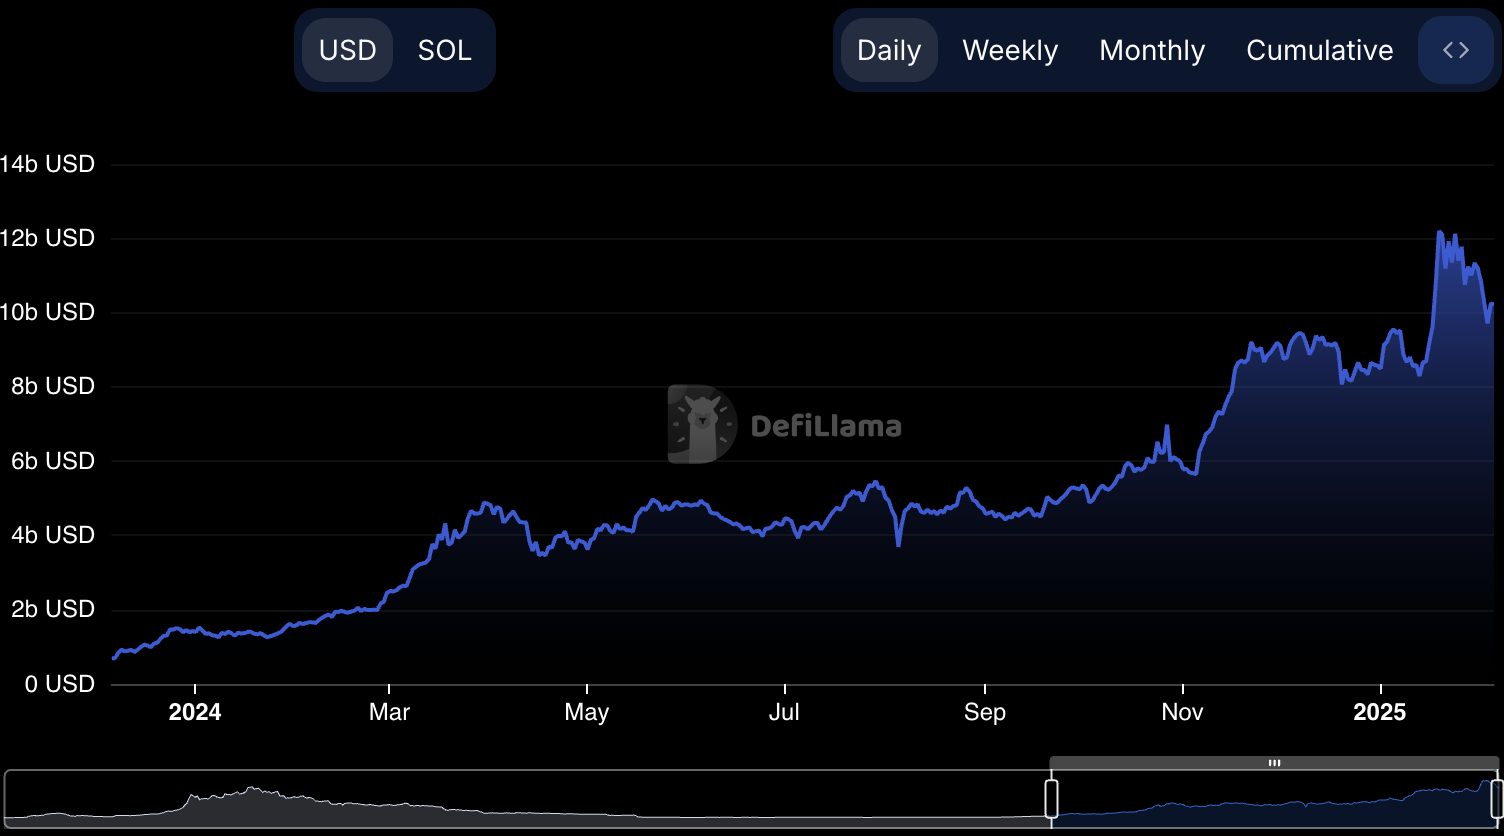Select the Monthly interval tab
Screen dimensions: 1504x836
pos(1152,50)
